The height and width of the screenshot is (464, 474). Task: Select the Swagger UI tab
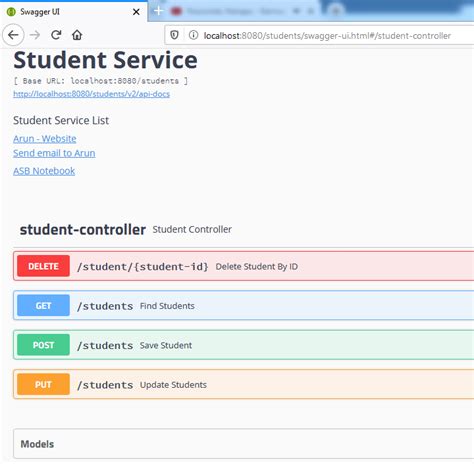[74, 12]
